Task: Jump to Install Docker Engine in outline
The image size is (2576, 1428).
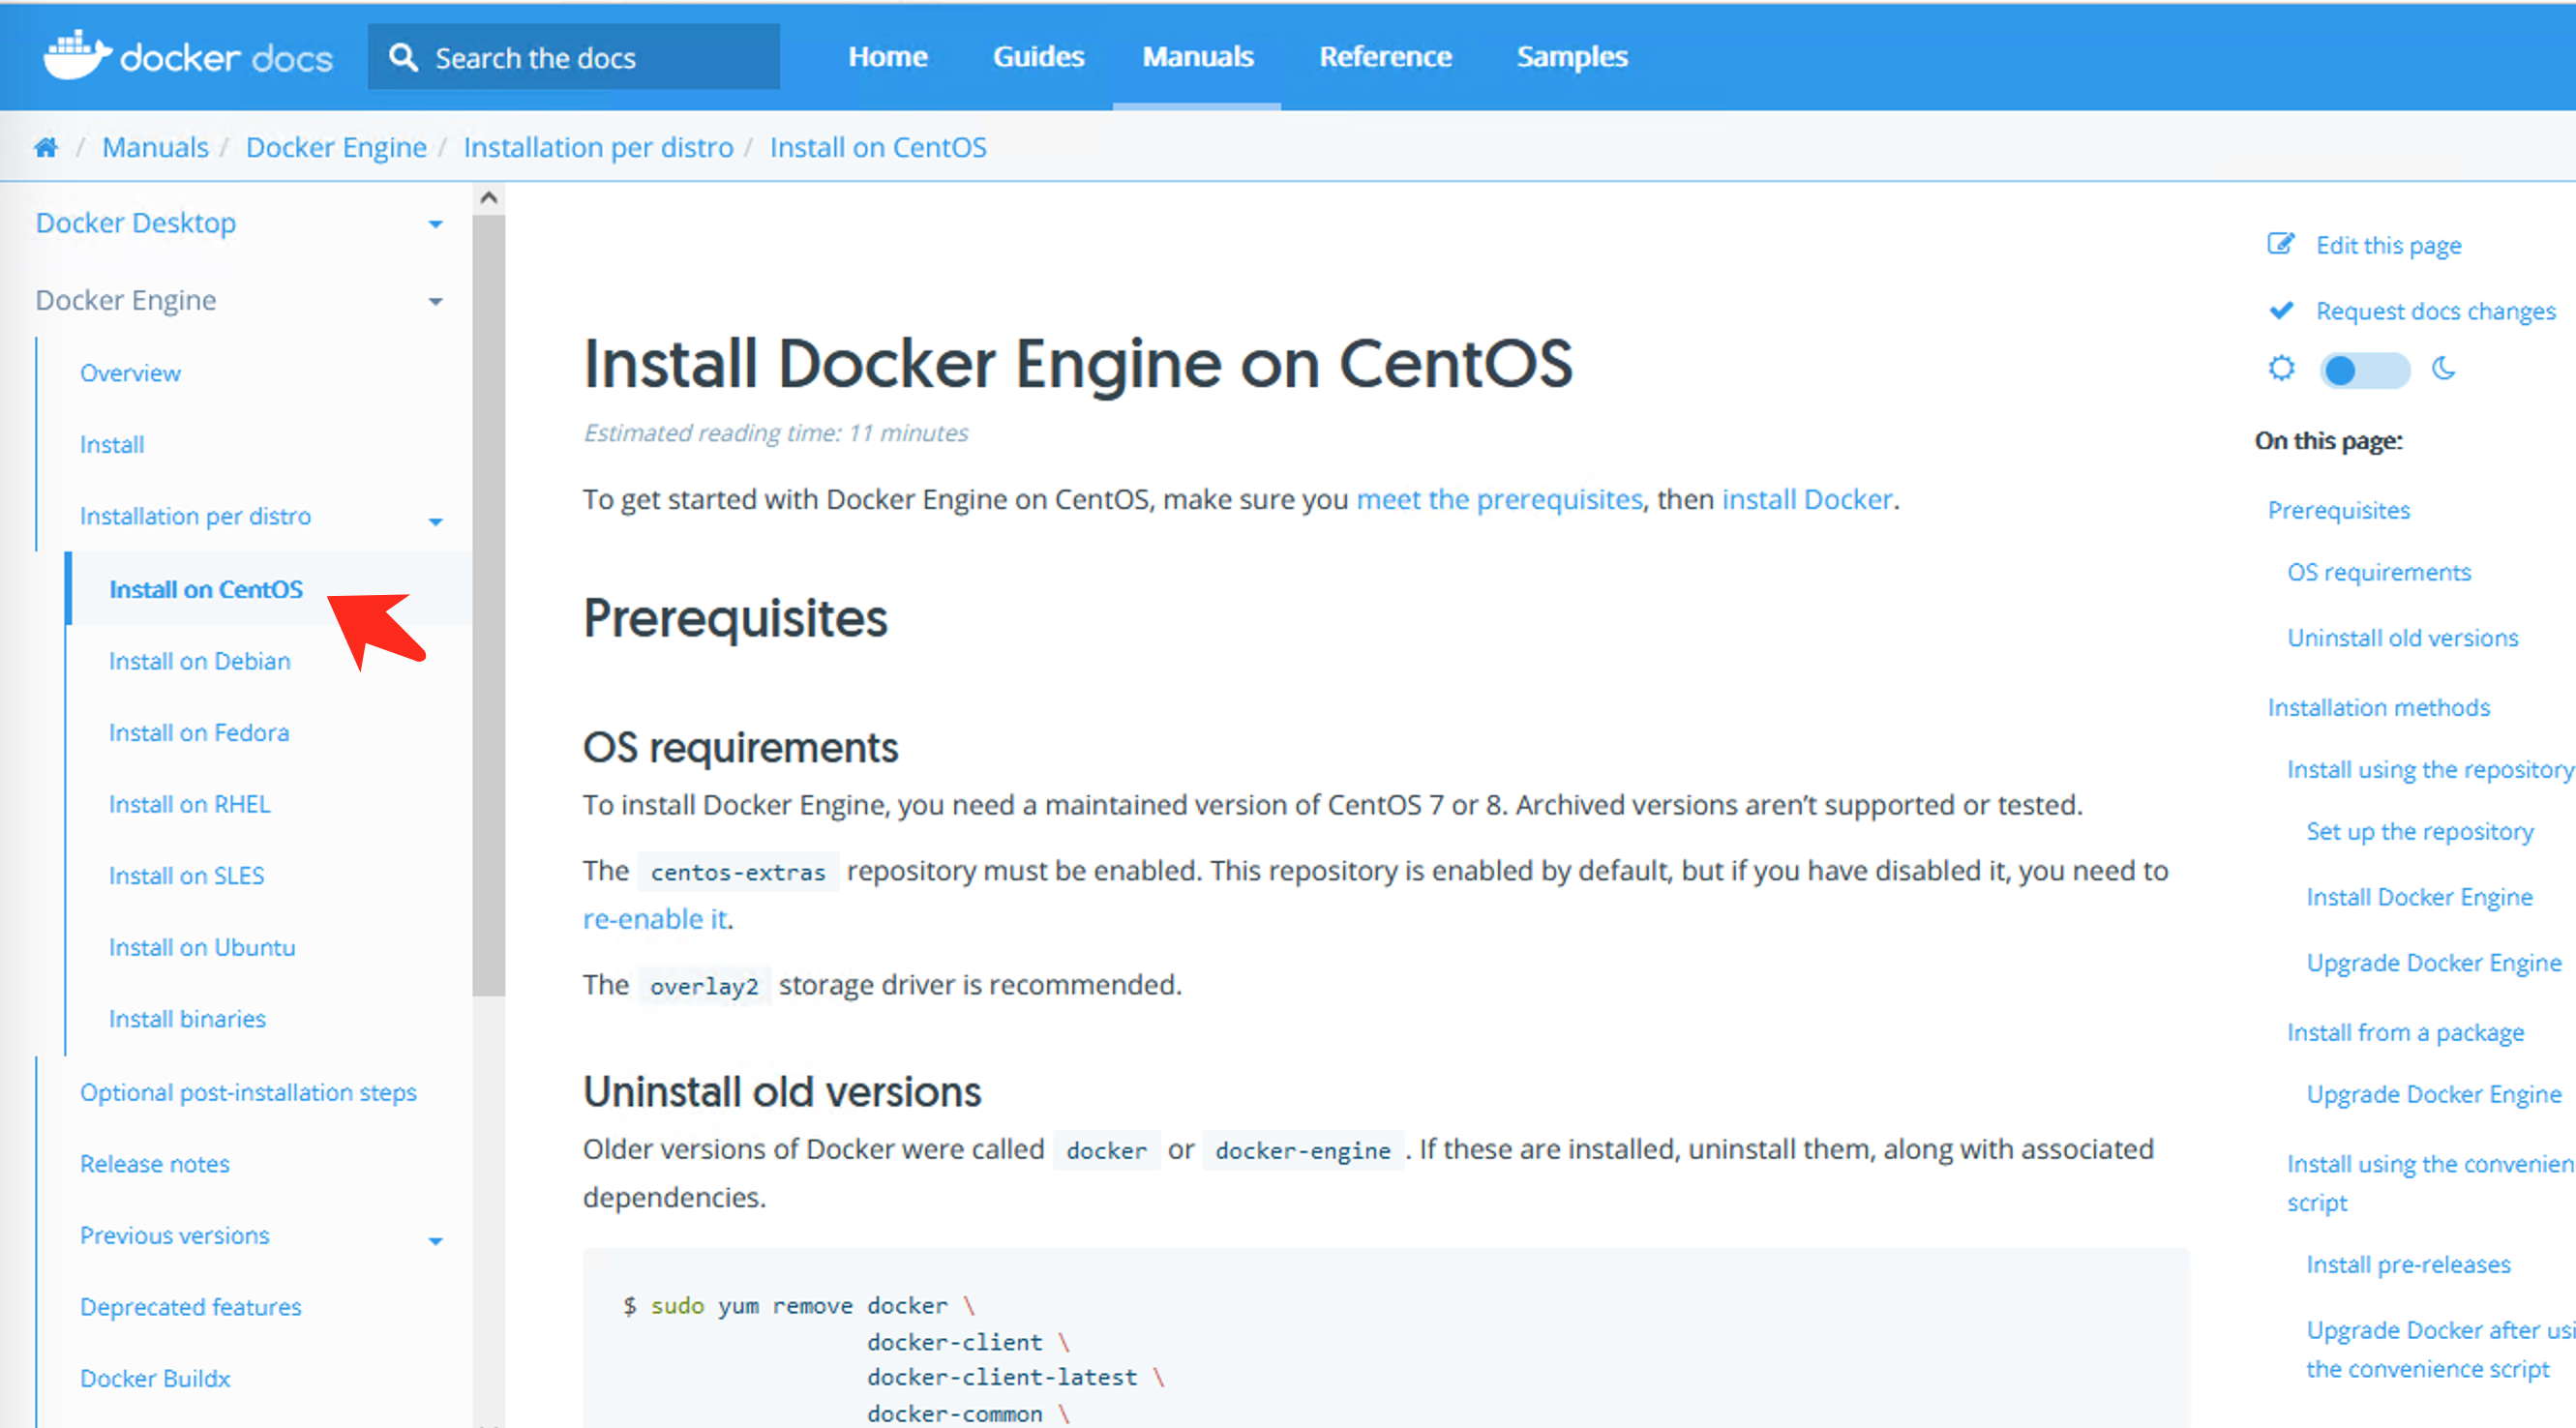Action: click(2419, 897)
